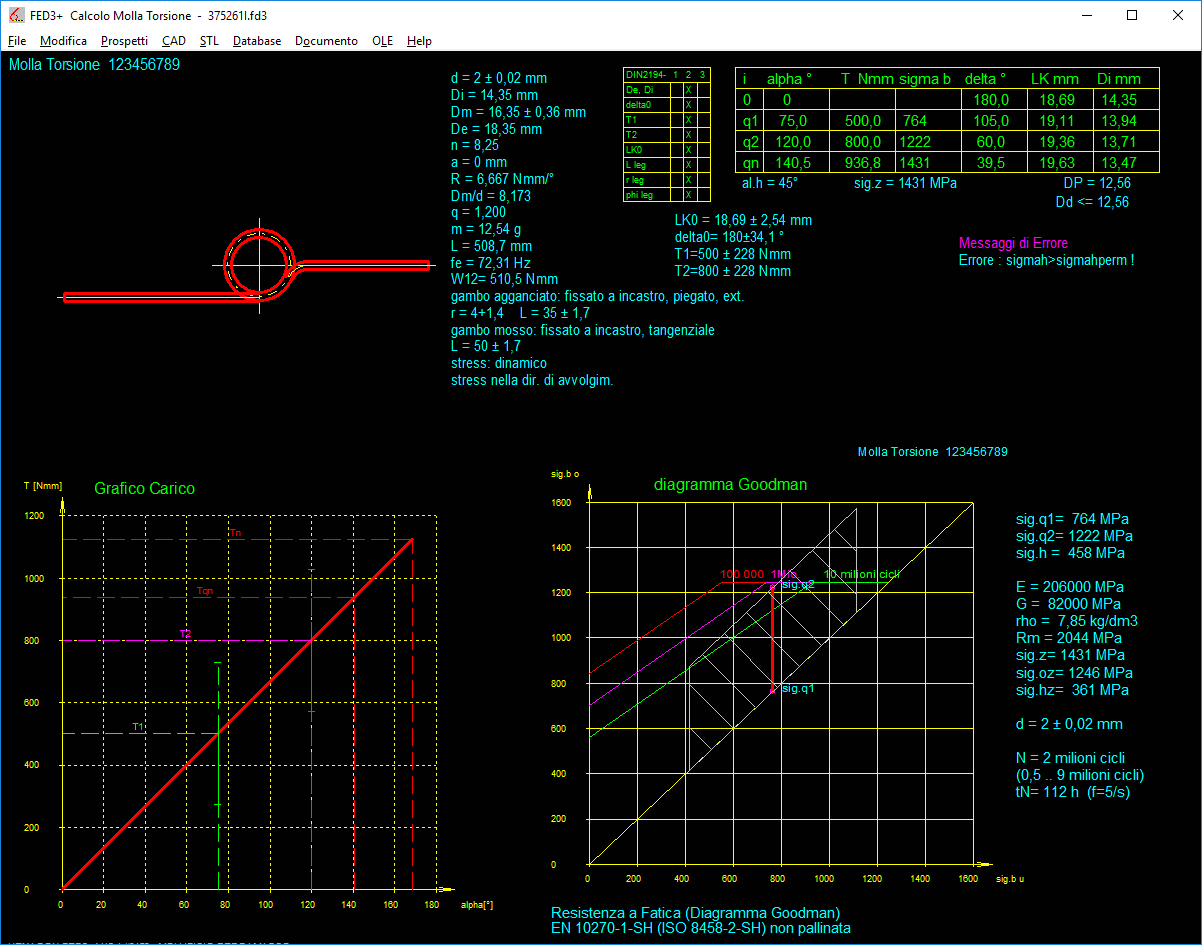
Task: Click the FED3+ application icon in title bar
Action: click(16, 15)
